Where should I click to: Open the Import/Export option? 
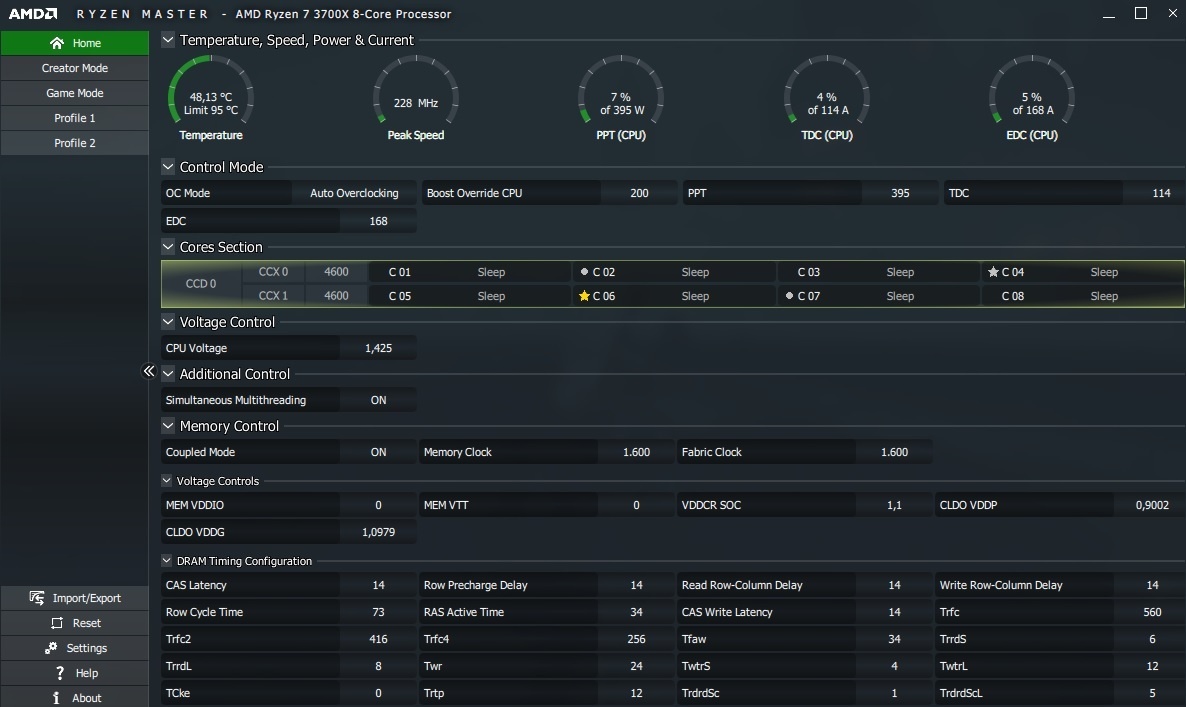(75, 598)
